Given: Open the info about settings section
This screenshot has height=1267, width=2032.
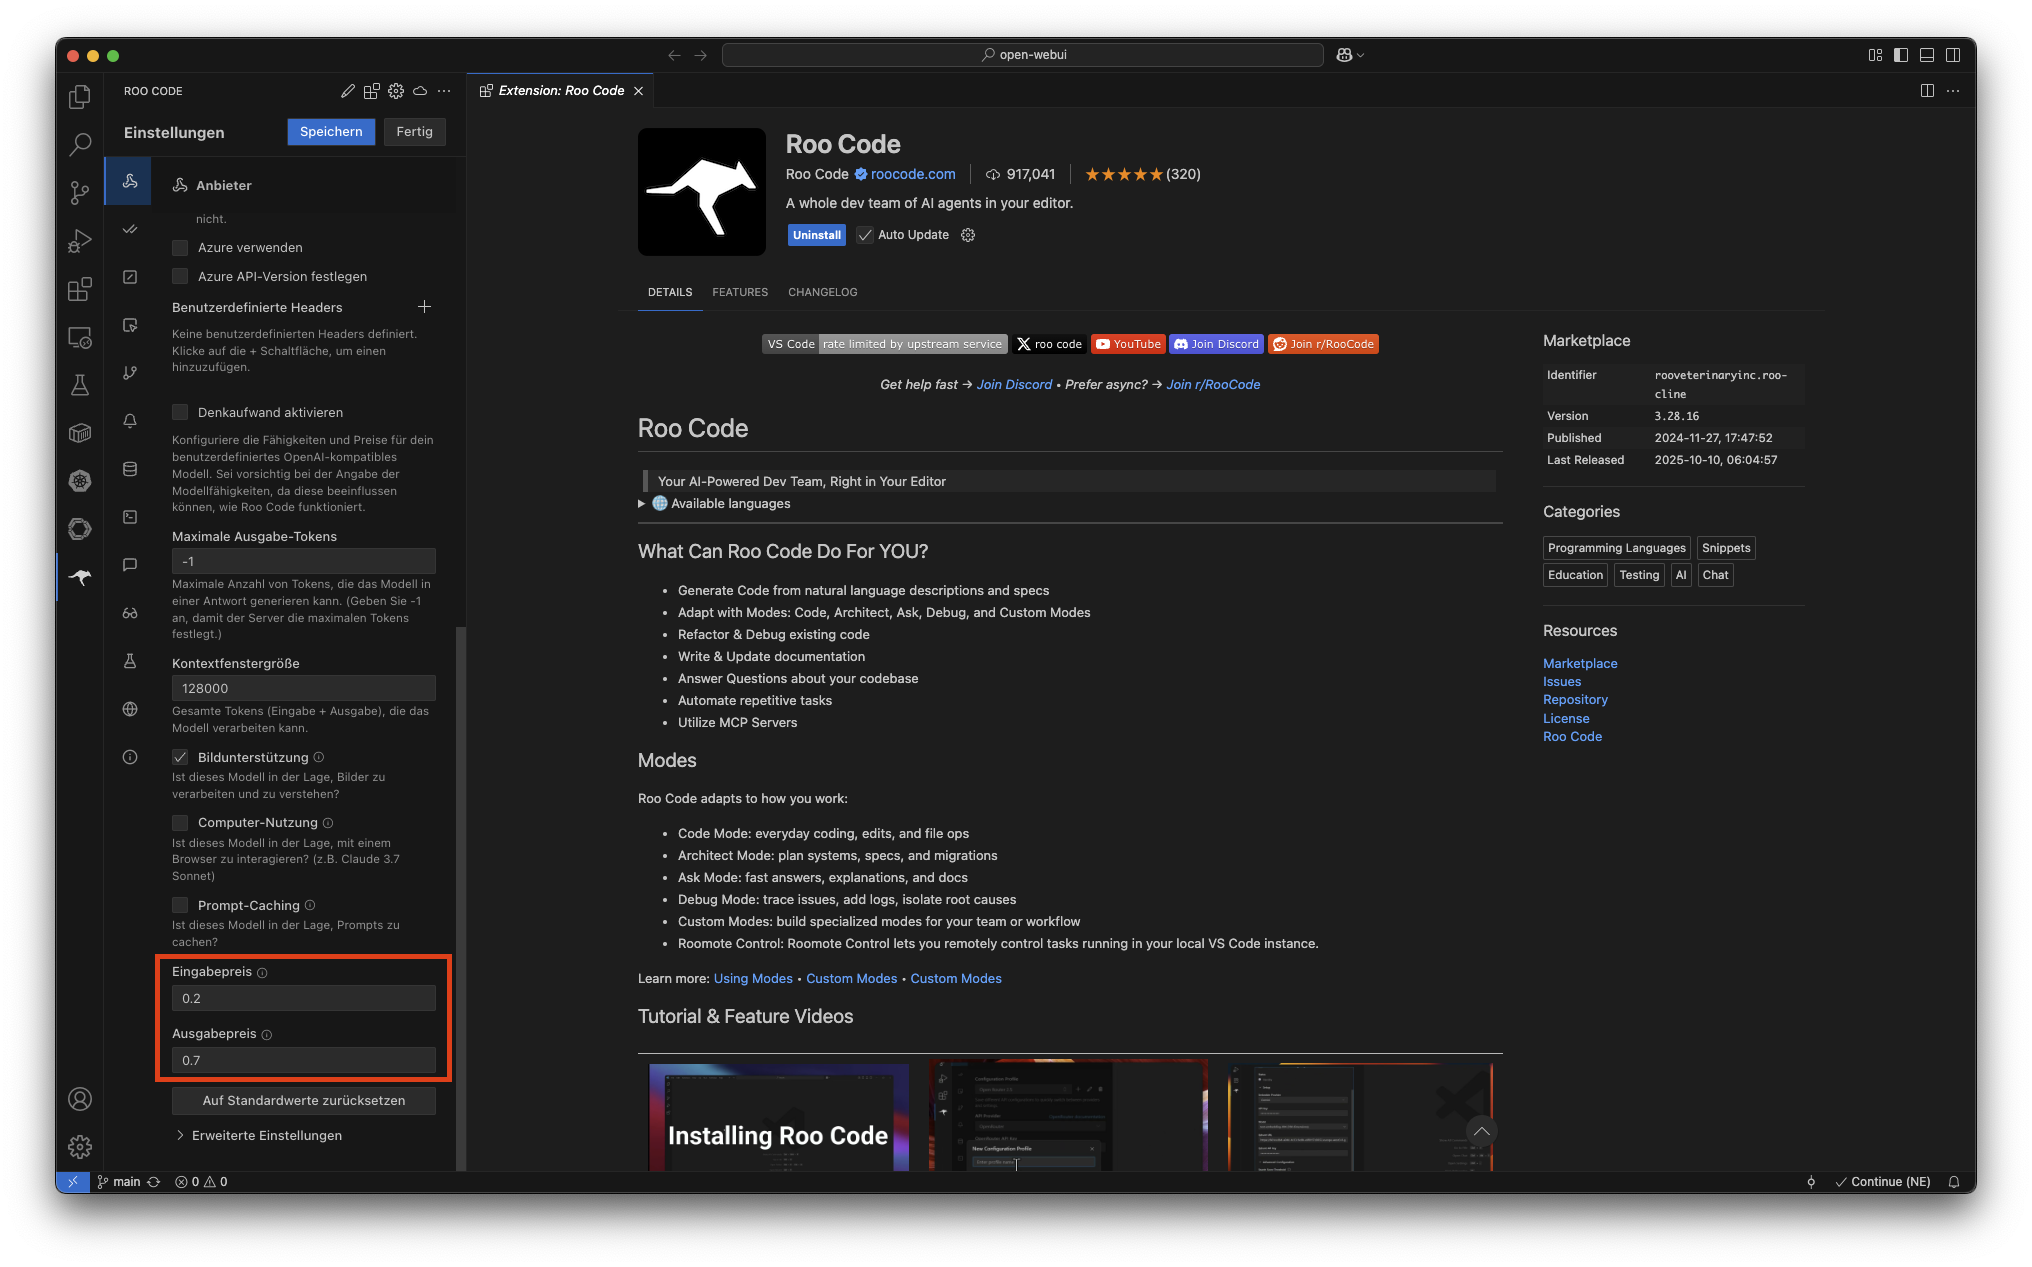Looking at the screenshot, I should tap(130, 757).
